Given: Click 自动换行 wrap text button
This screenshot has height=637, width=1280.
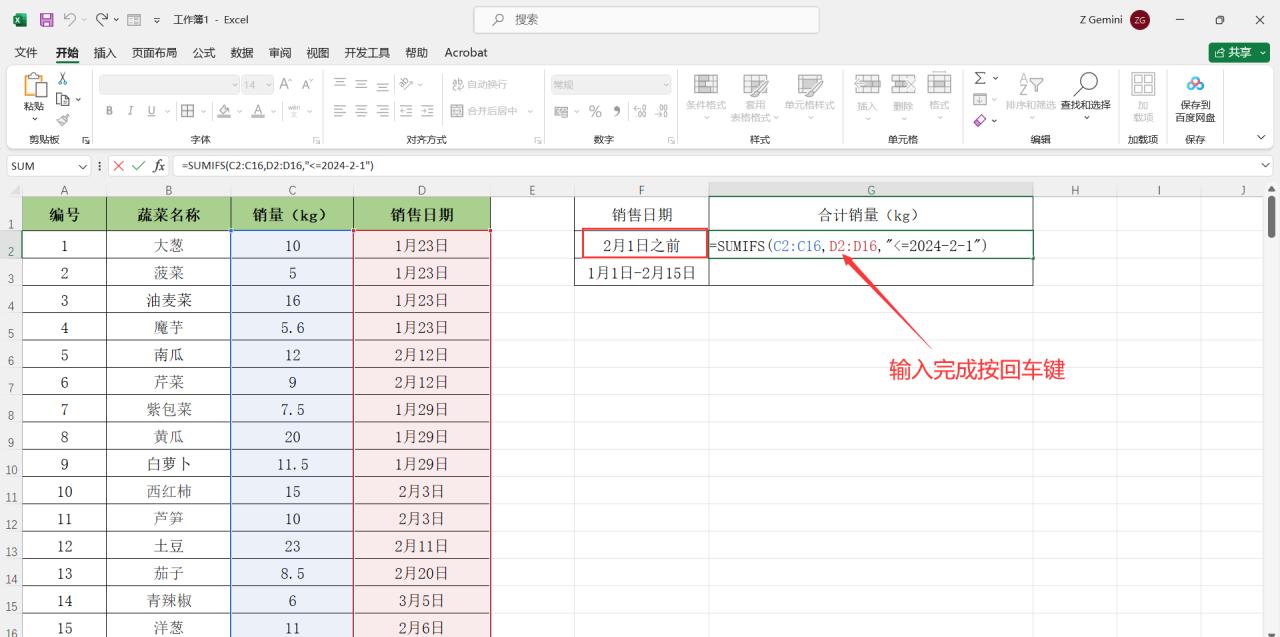Looking at the screenshot, I should click(x=480, y=85).
